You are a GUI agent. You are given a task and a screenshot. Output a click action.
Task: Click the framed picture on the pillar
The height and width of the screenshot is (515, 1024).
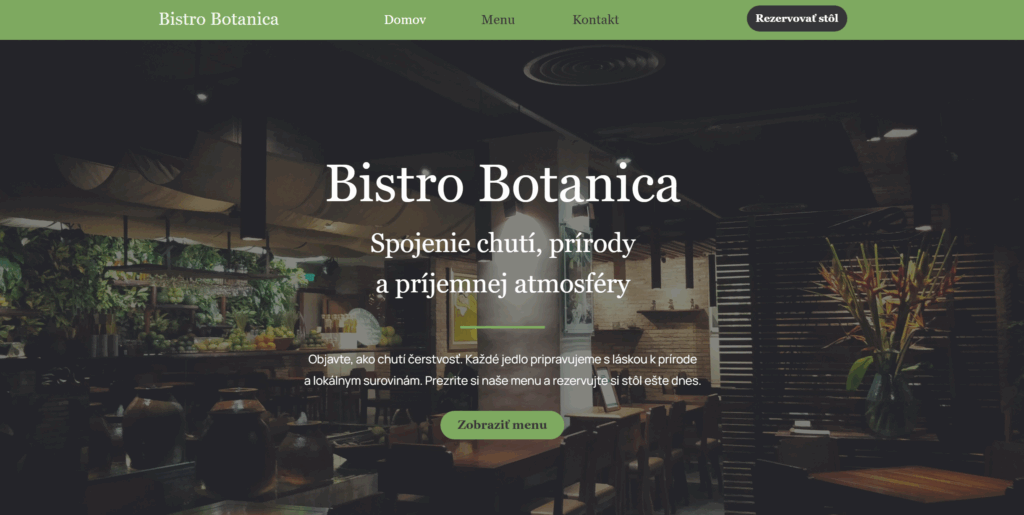578,279
